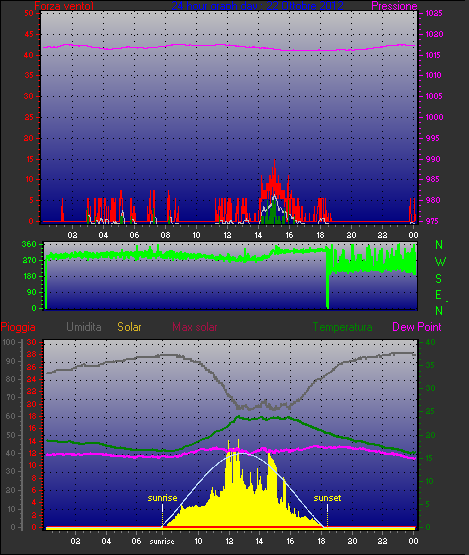
Task: Click the 40 value on temperature axis
Action: point(430,342)
